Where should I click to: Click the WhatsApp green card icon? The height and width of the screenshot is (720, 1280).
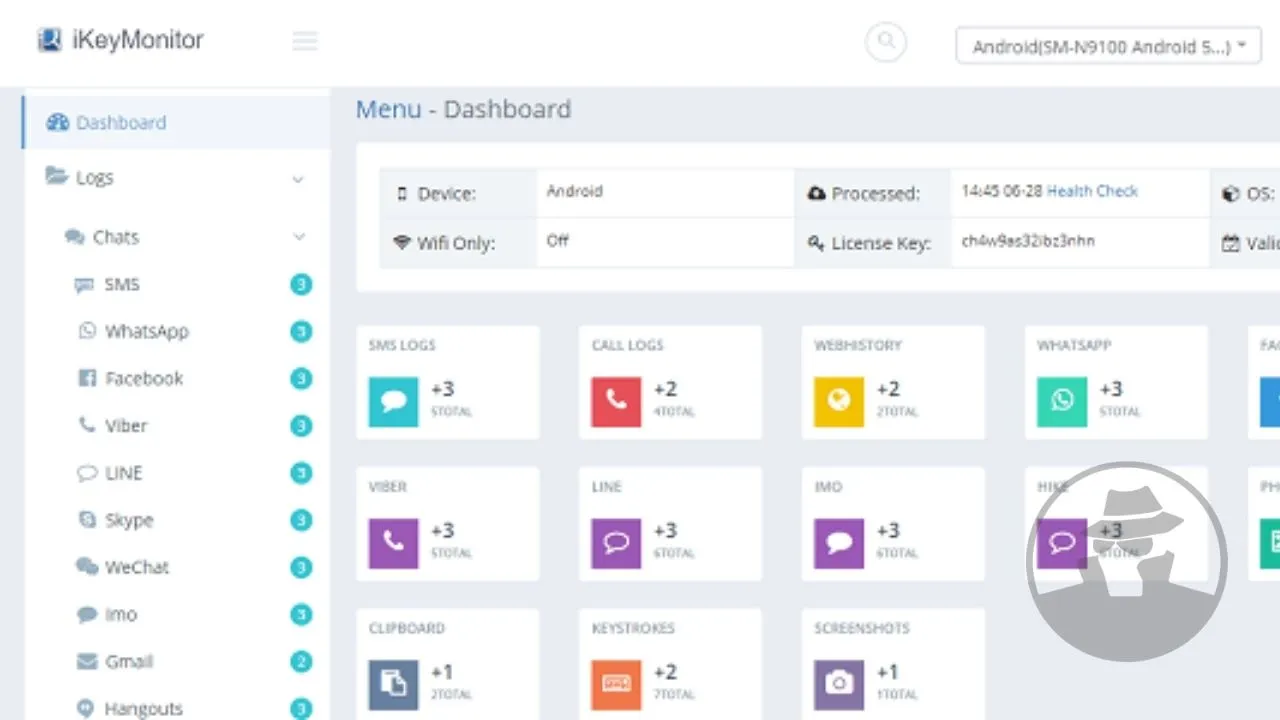point(1062,402)
